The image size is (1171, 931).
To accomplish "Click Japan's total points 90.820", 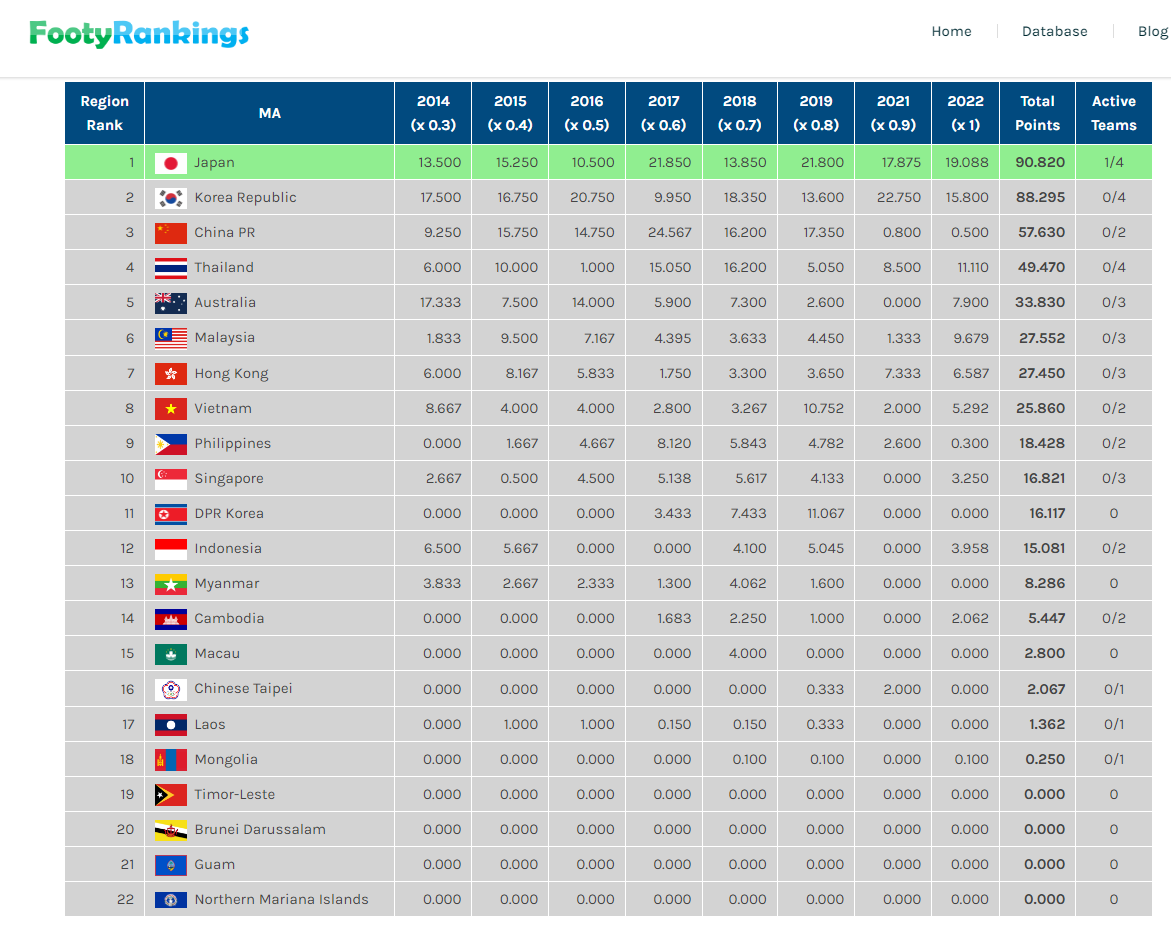I will [x=1040, y=163].
